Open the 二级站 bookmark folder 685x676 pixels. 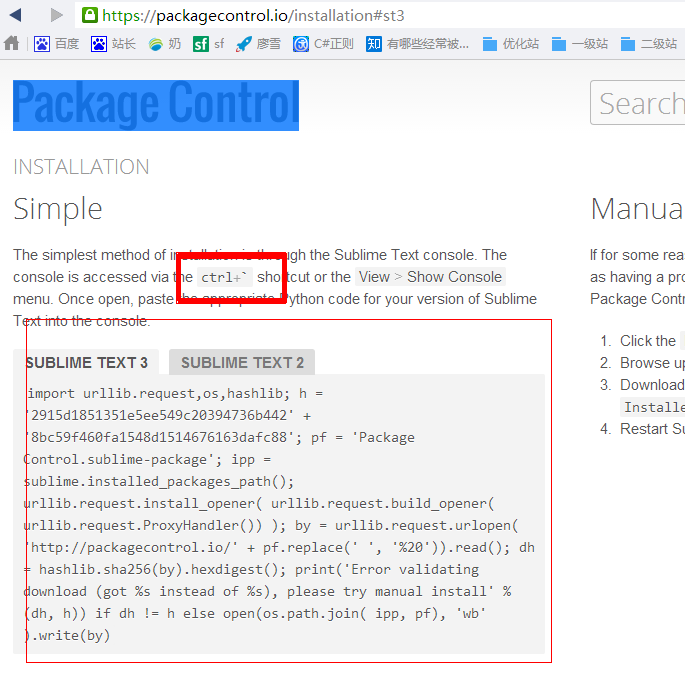coord(649,44)
